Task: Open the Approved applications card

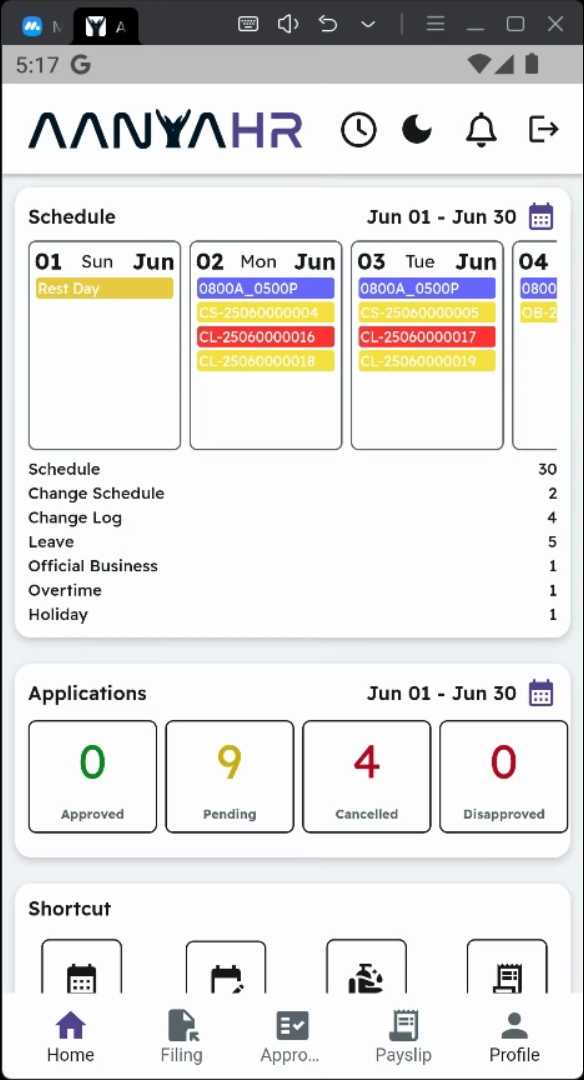Action: 92,776
